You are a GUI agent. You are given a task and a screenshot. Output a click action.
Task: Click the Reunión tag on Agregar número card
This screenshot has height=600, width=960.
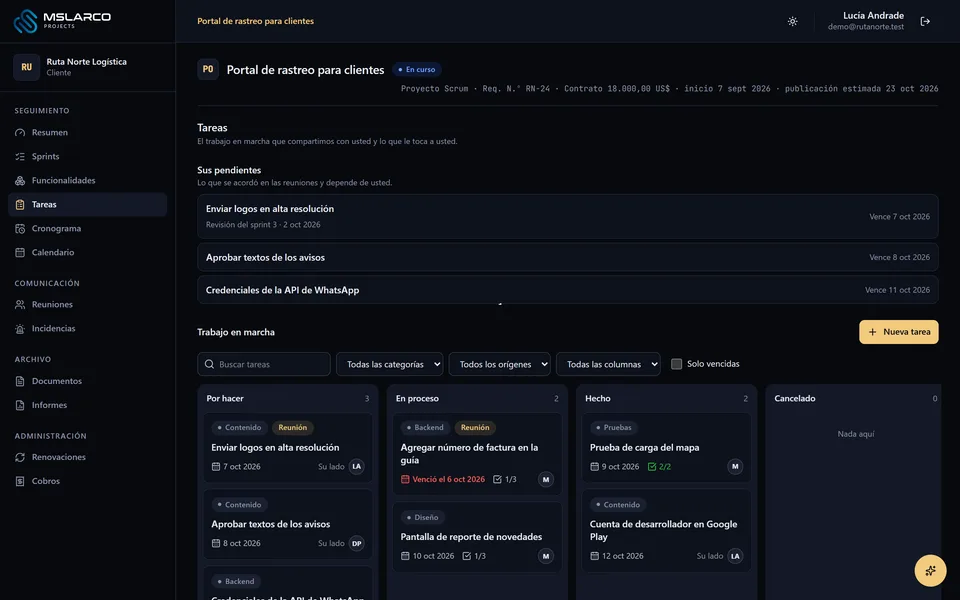tap(475, 427)
